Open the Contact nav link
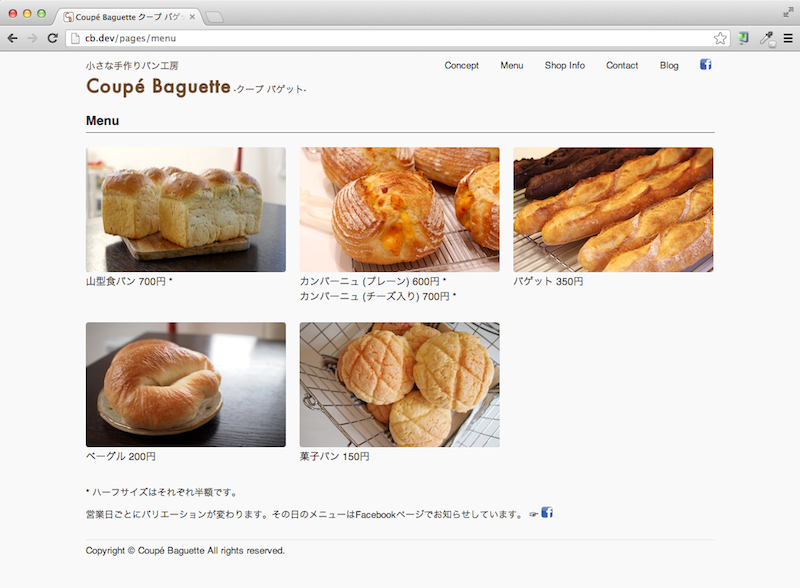The width and height of the screenshot is (800, 588). (x=622, y=65)
